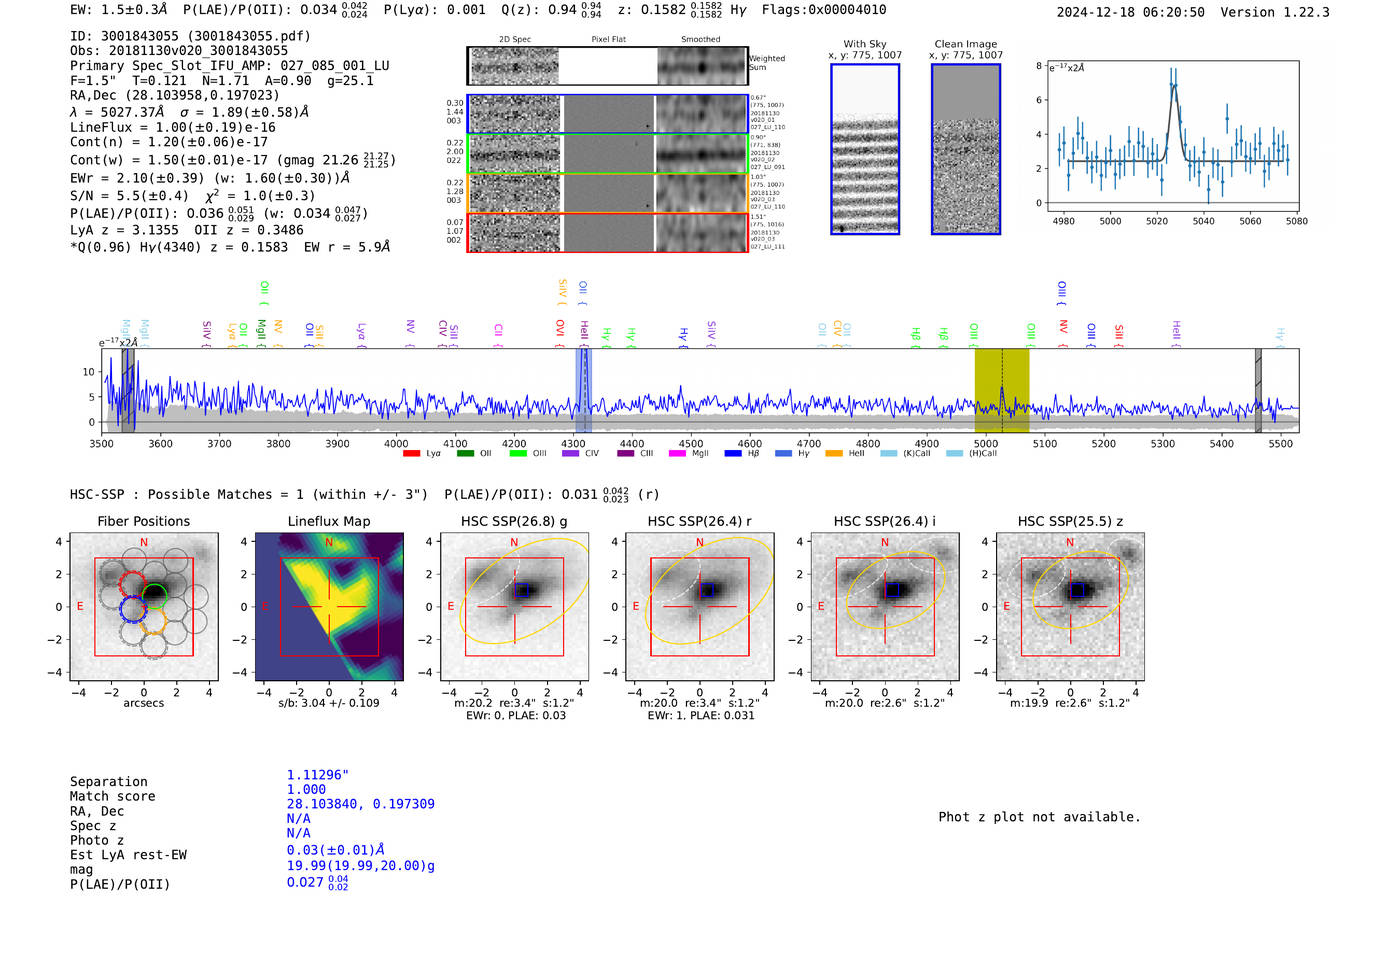
Task: Click the separation value 1.11296"
Action: click(318, 775)
